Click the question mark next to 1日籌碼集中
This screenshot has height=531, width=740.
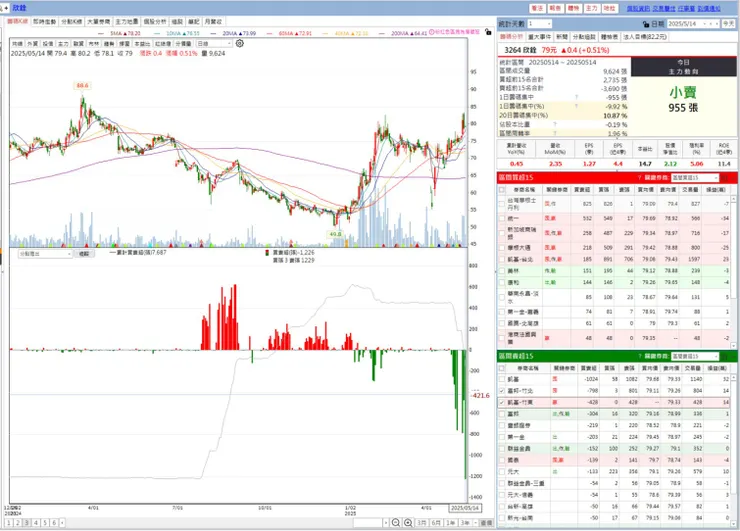pos(576,97)
